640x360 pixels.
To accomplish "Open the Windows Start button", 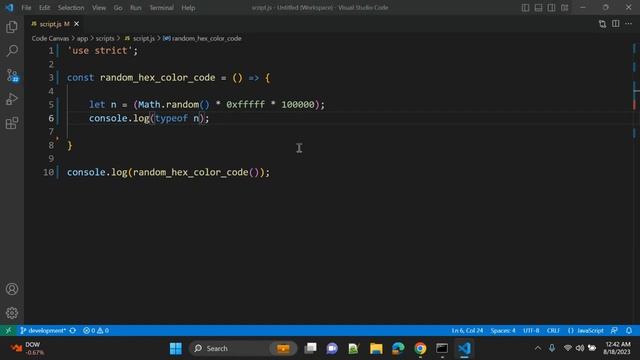I will tap(176, 348).
